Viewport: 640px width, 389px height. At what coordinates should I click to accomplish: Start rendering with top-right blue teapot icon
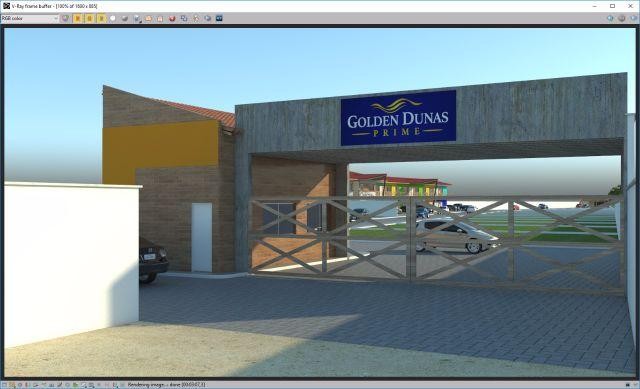[x=610, y=18]
